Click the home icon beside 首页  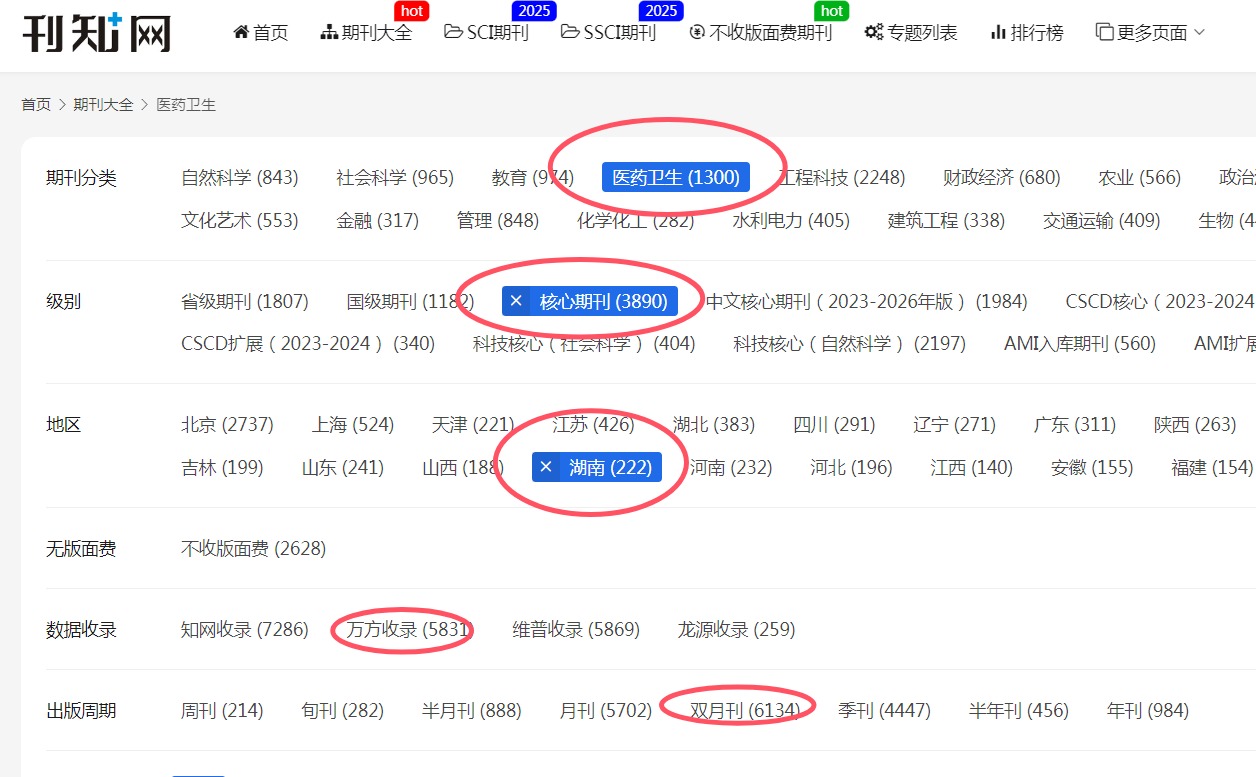point(241,33)
